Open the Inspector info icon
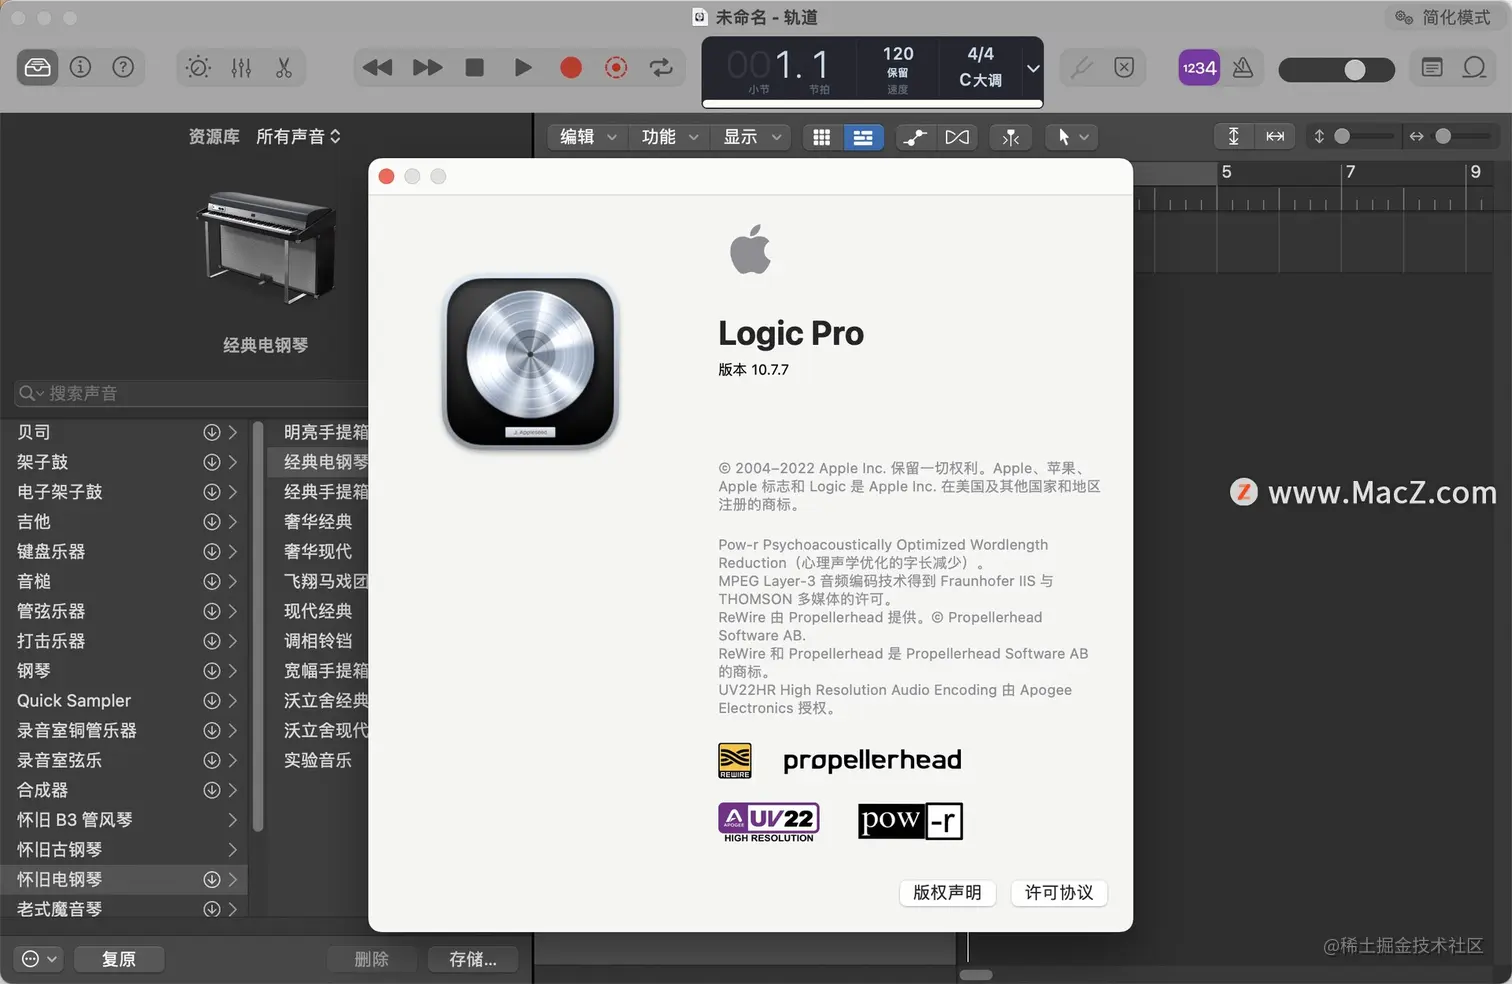This screenshot has width=1512, height=984. [x=80, y=67]
